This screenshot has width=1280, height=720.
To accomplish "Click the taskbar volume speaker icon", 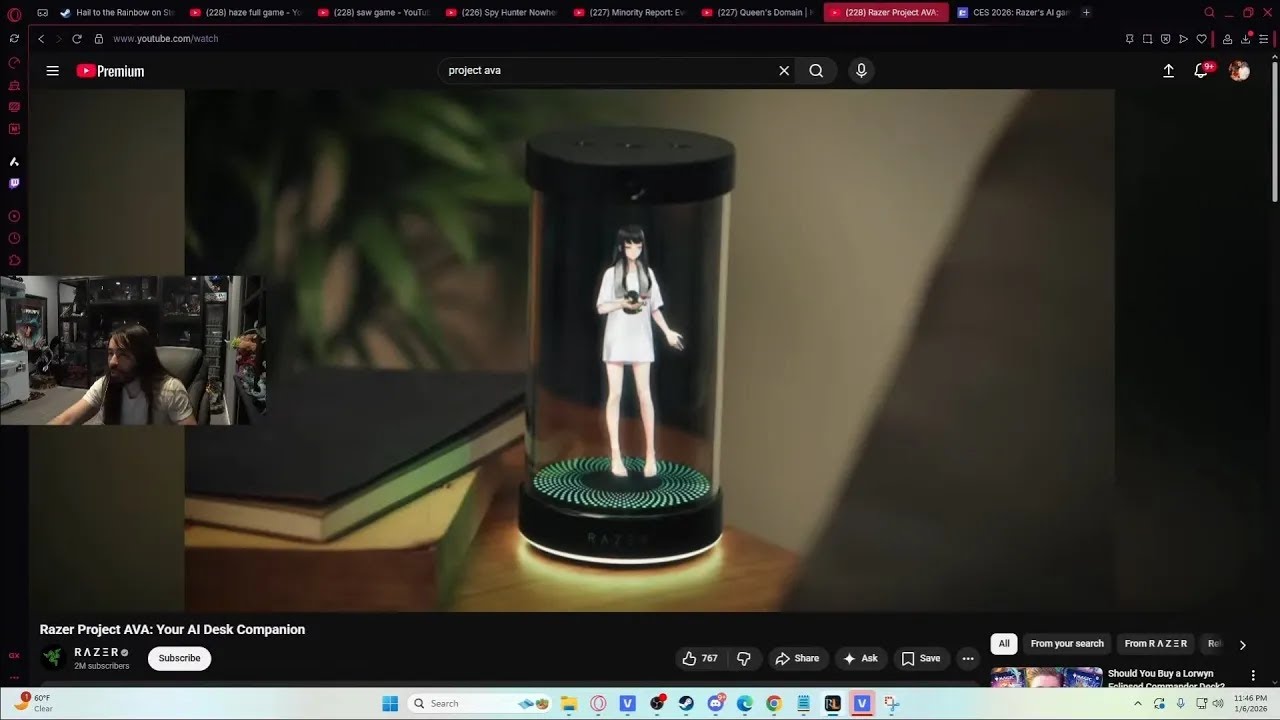I will pyautogui.click(x=1218, y=704).
